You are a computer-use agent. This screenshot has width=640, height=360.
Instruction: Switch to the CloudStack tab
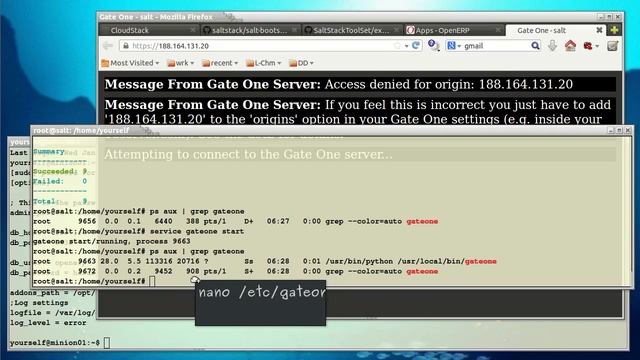(x=149, y=30)
